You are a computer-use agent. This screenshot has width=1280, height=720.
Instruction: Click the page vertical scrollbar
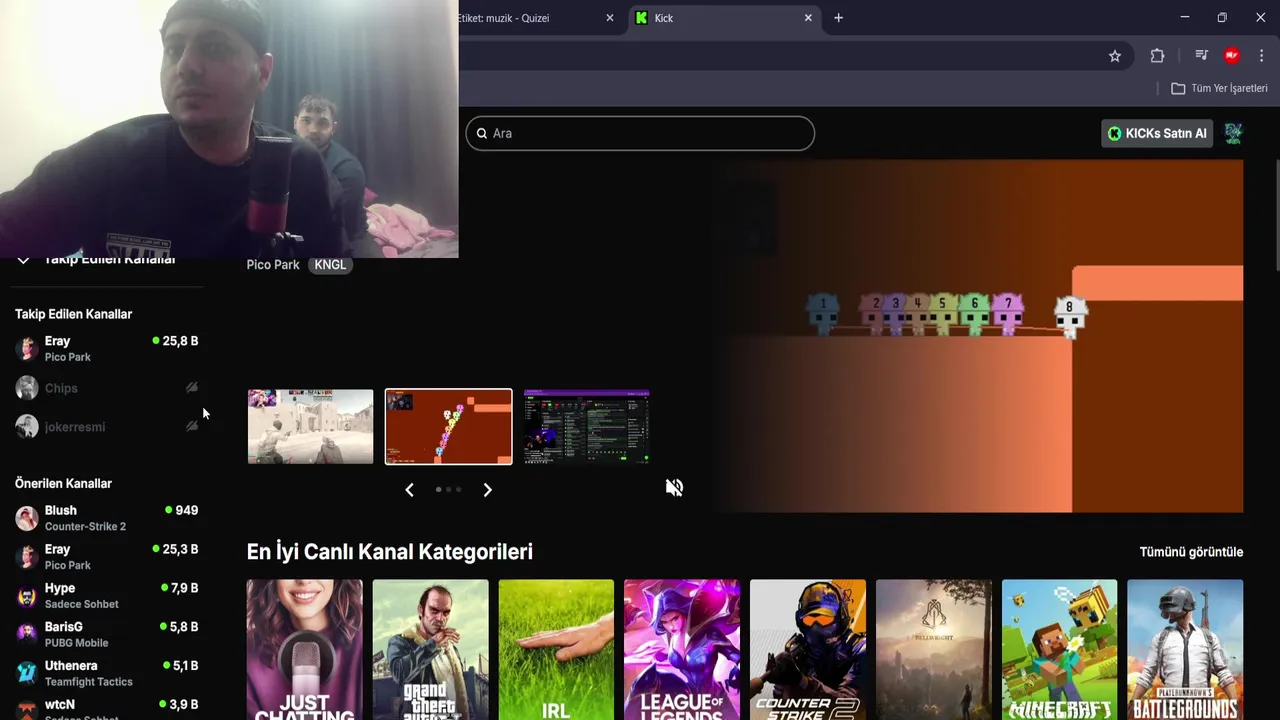(x=1276, y=215)
